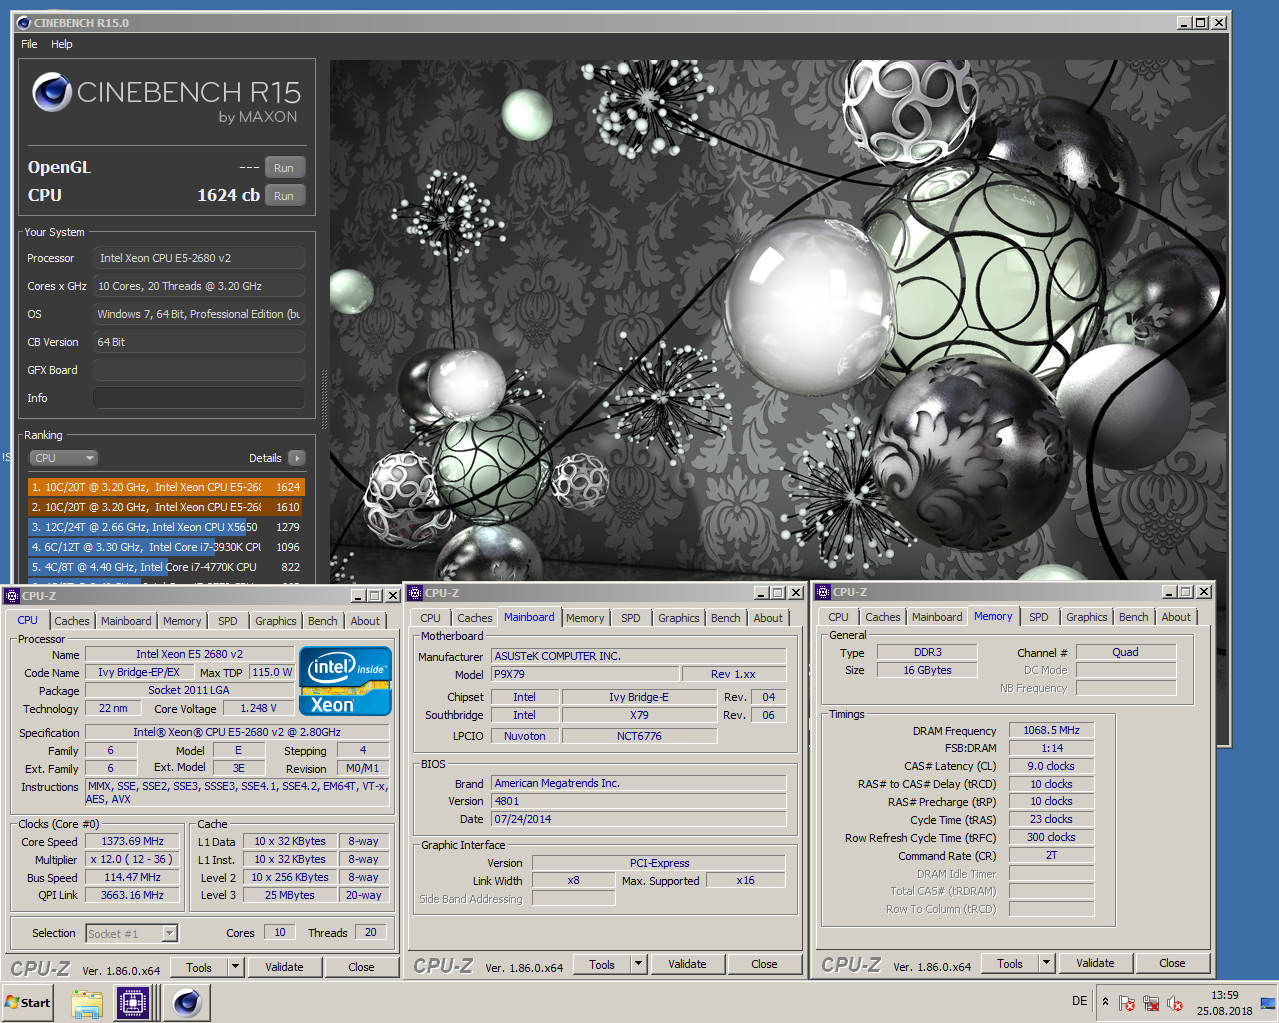Image resolution: width=1279 pixels, height=1023 pixels.
Task: Click the Cinebench R15 logo icon
Action: pyautogui.click(x=51, y=93)
